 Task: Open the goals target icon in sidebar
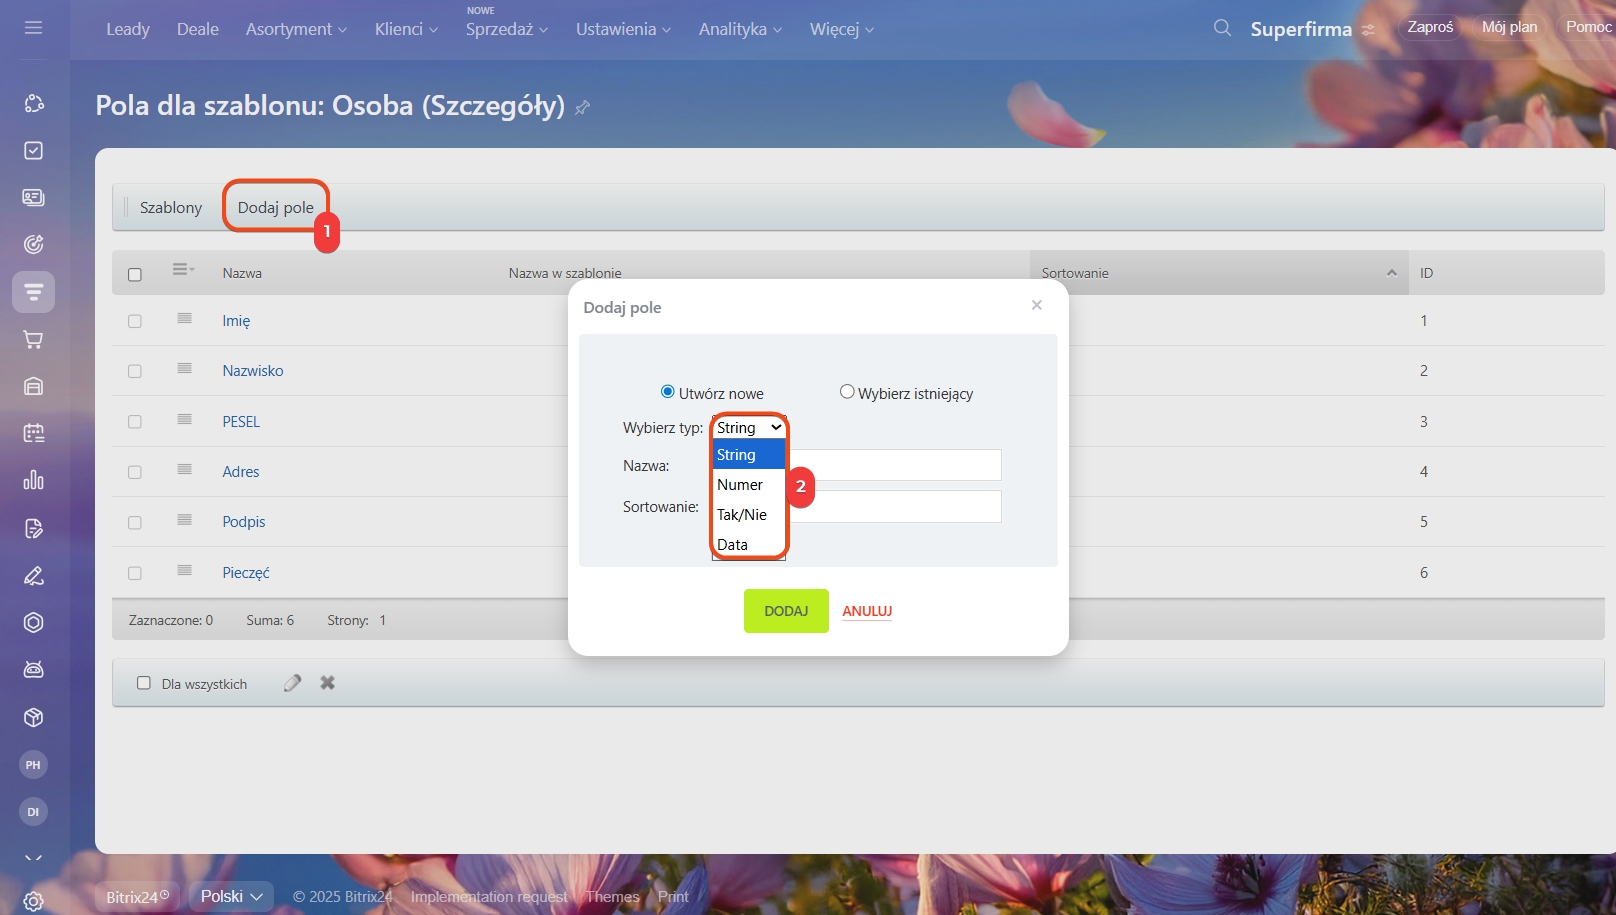33,244
